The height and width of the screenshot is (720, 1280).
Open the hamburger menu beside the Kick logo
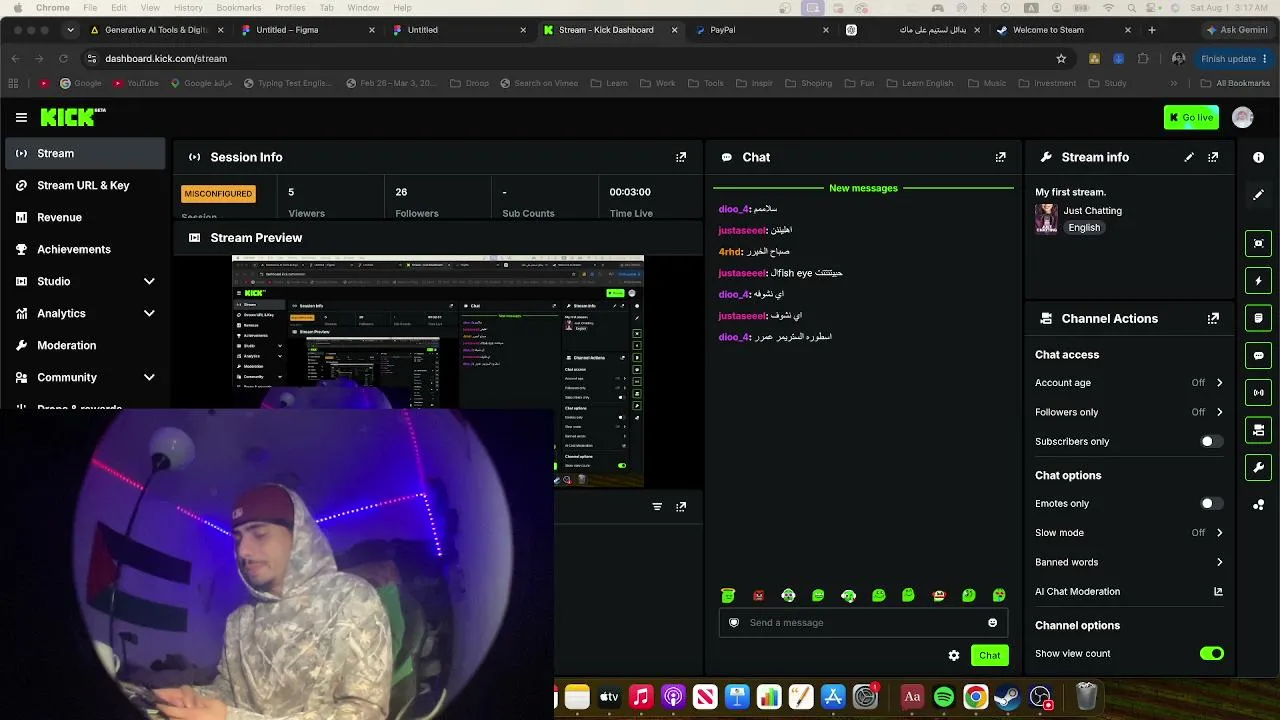(x=21, y=117)
